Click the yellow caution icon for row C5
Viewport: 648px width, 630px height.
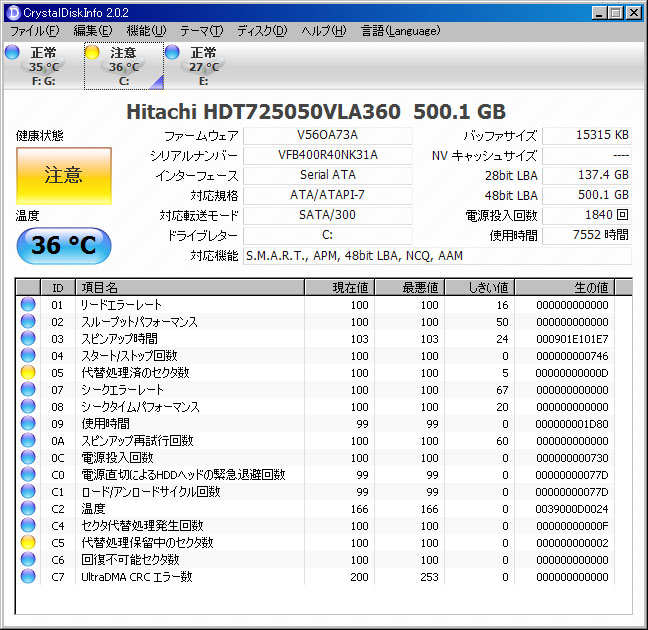[x=28, y=542]
